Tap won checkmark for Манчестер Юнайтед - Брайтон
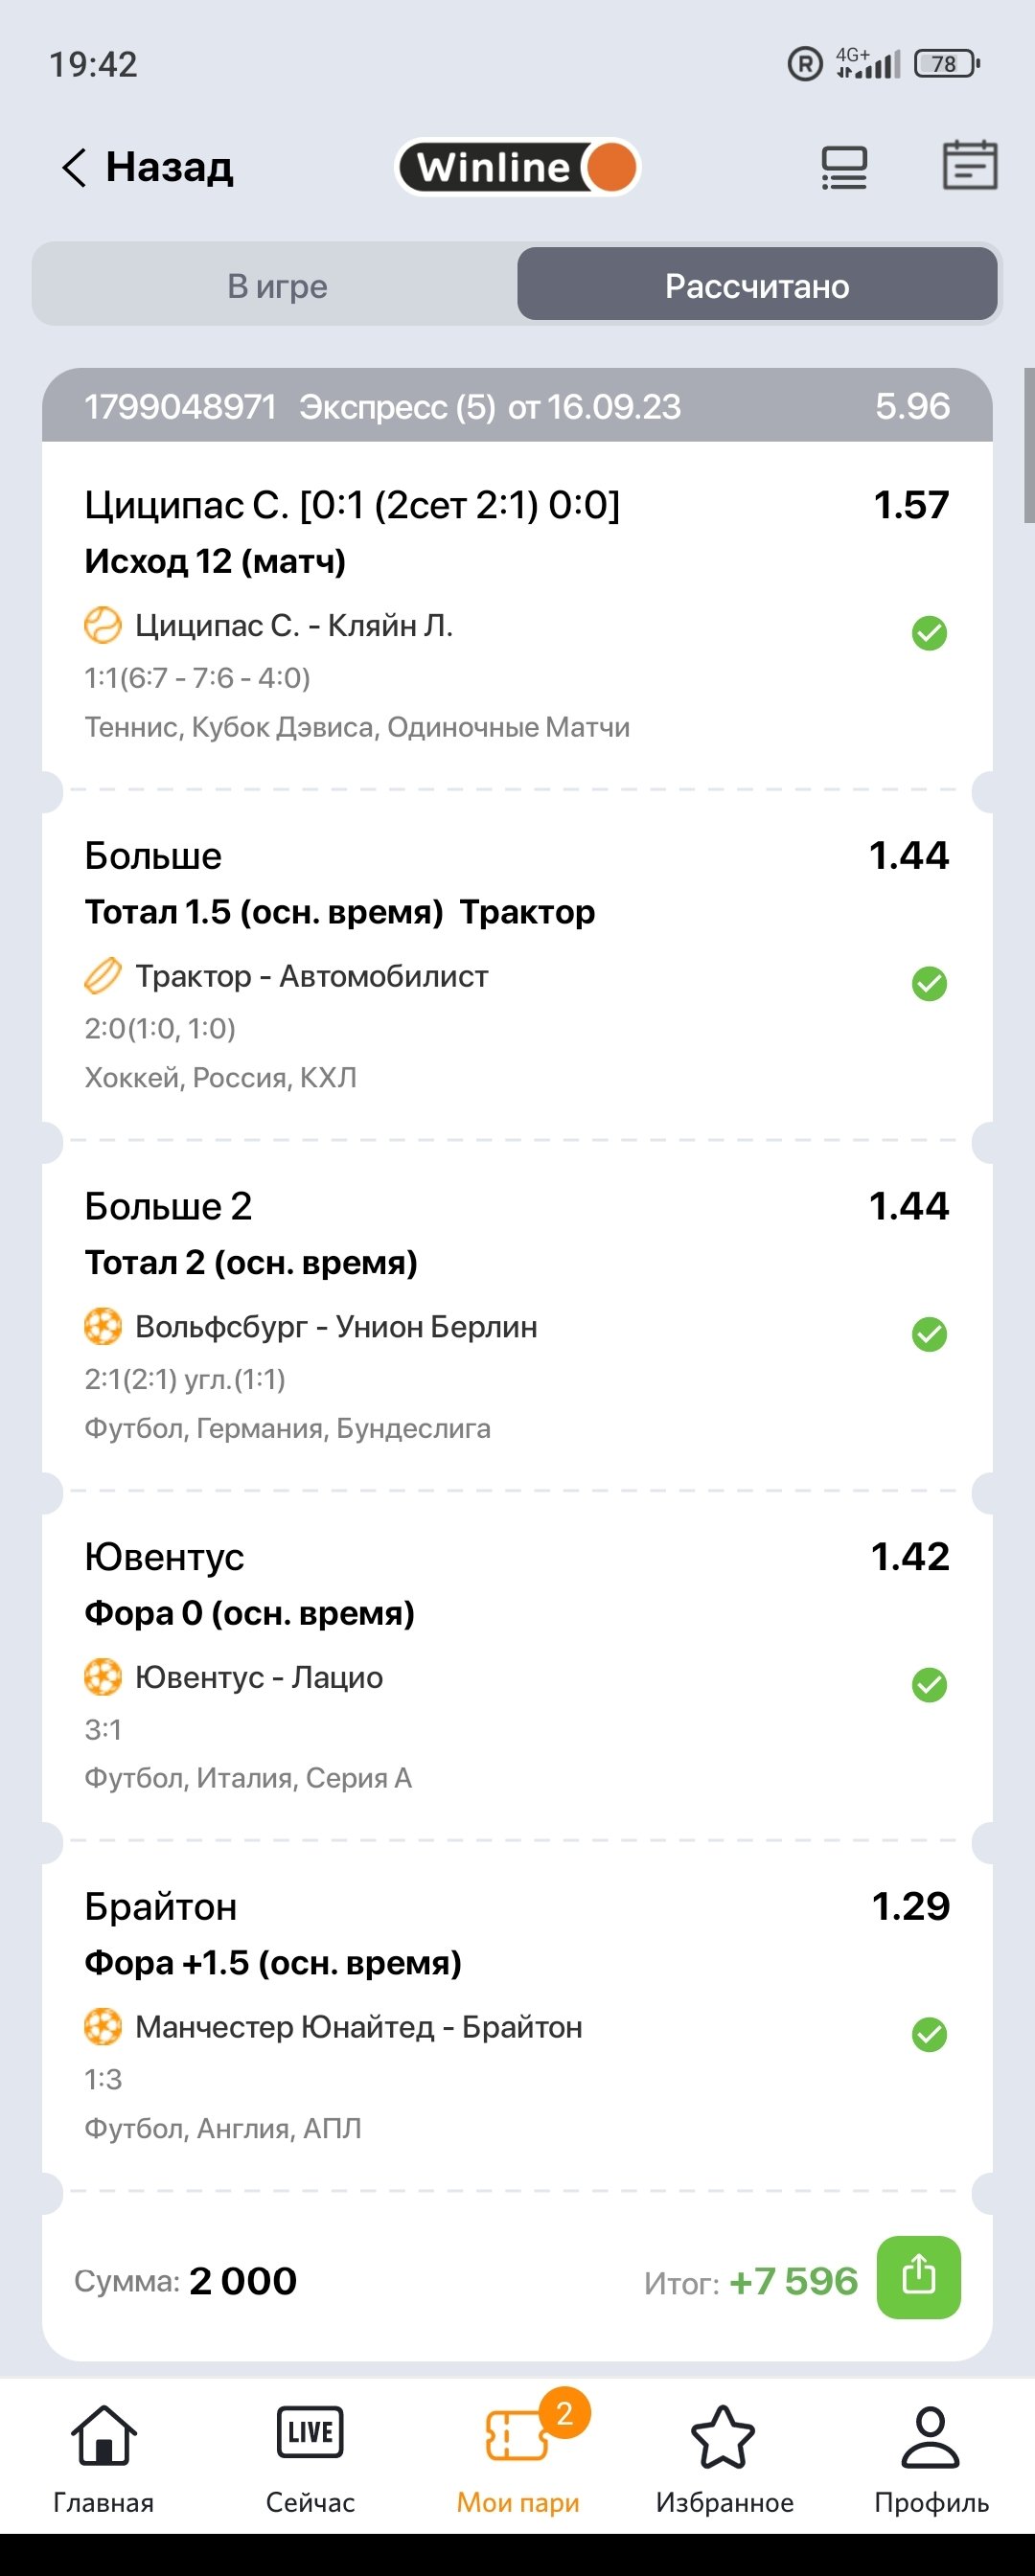Viewport: 1035px width, 2576px height. (929, 2034)
